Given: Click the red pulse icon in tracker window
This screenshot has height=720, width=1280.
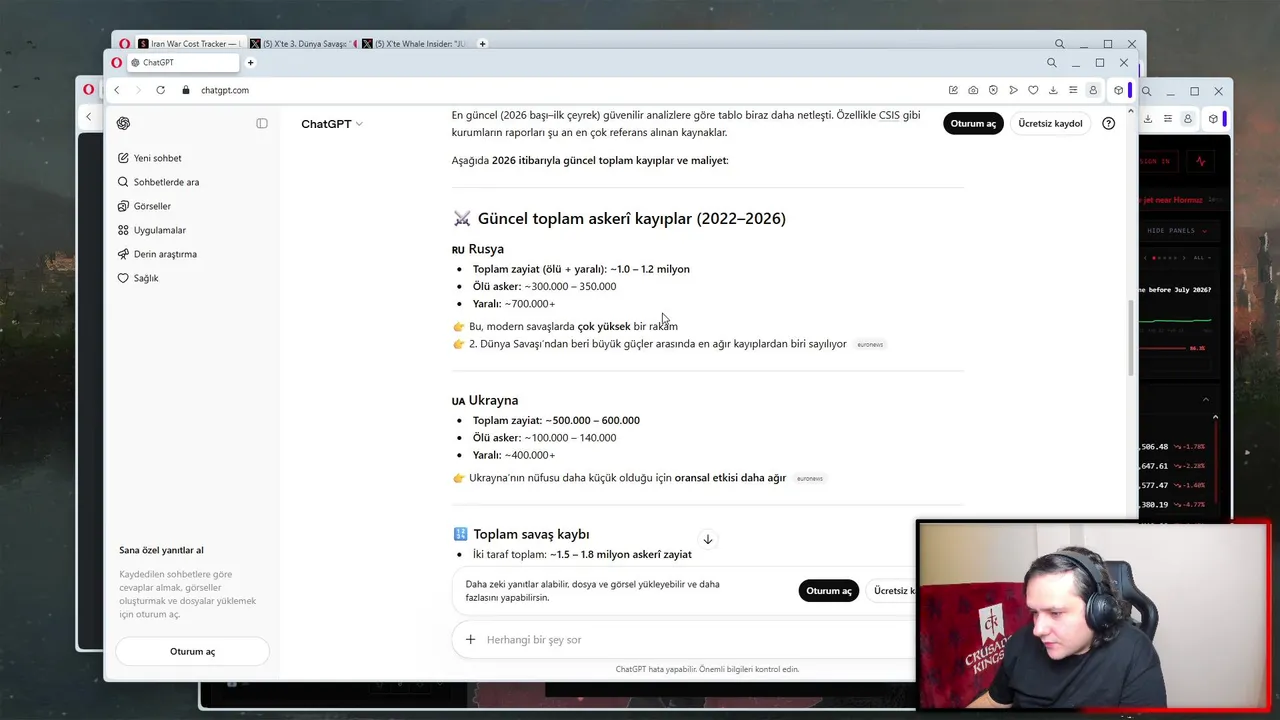Looking at the screenshot, I should tap(1200, 161).
